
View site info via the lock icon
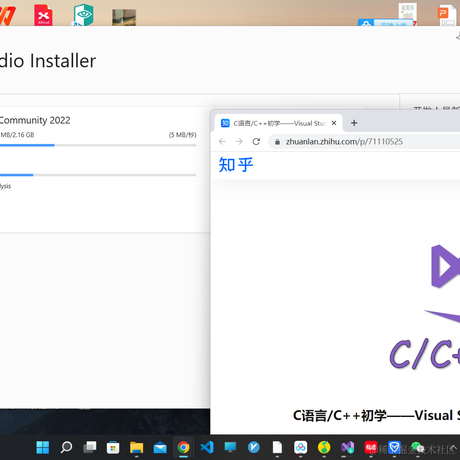(x=277, y=142)
